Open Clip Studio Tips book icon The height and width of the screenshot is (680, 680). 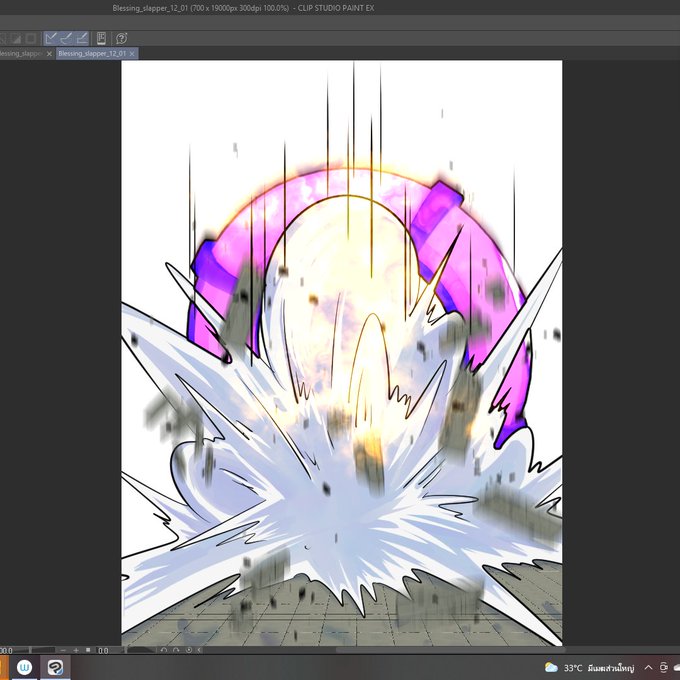101,39
